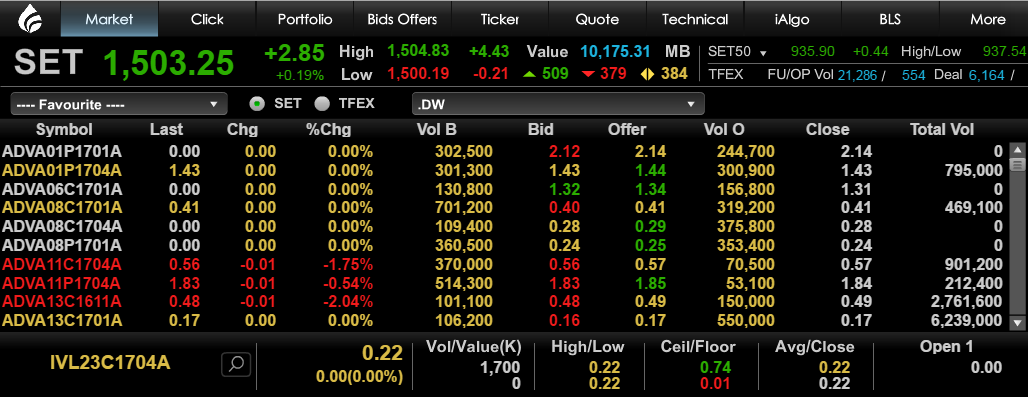This screenshot has height=397, width=1028.
Task: Expand the SET50 index selector arrow
Action: coord(763,52)
